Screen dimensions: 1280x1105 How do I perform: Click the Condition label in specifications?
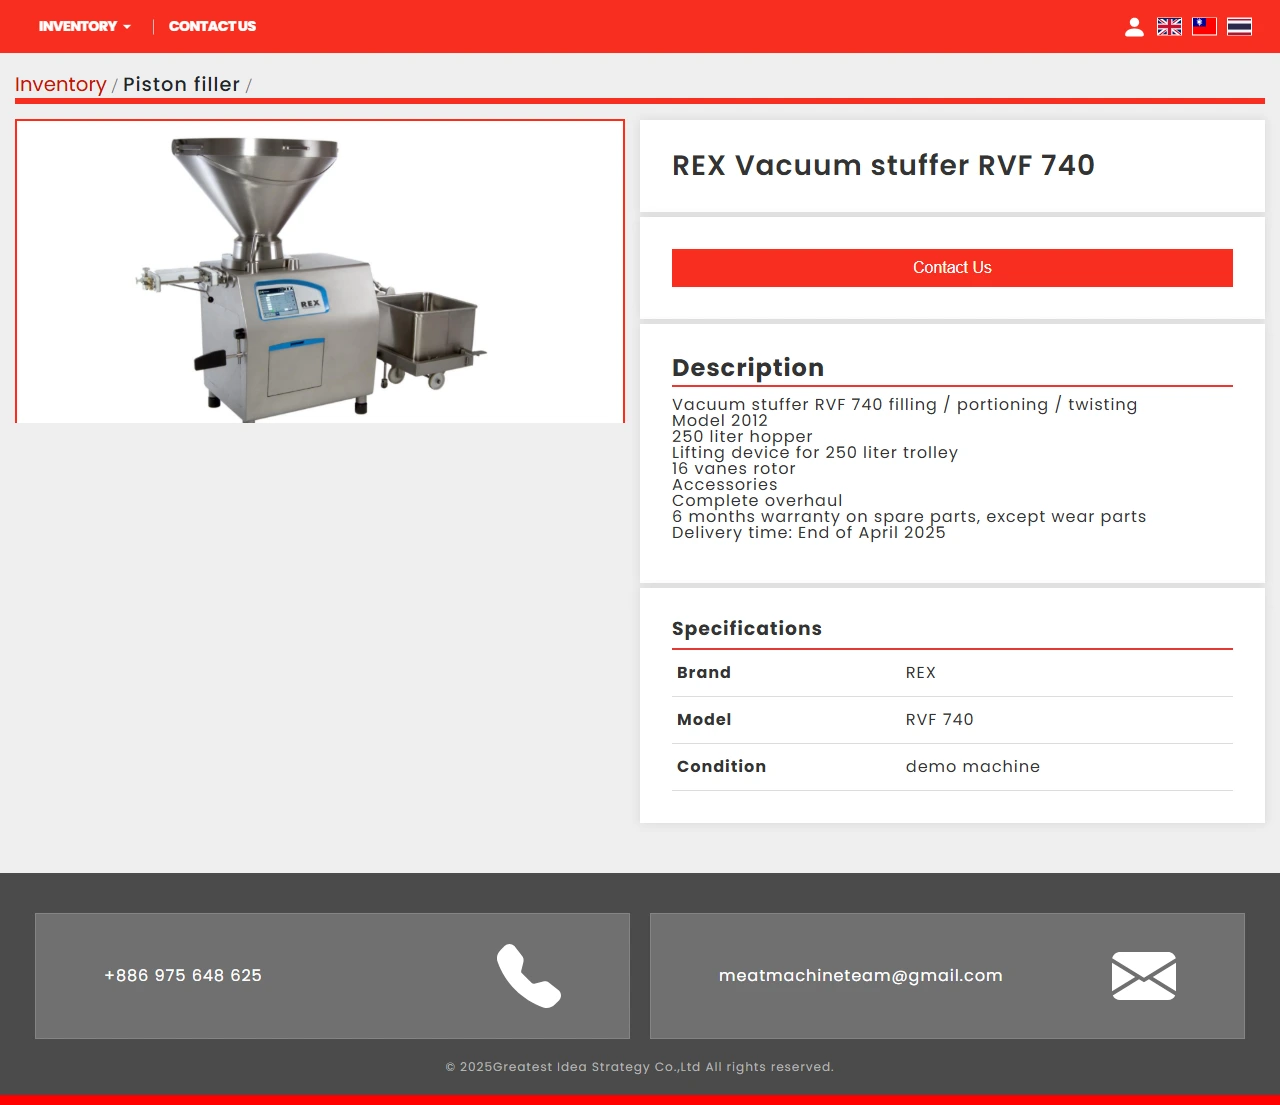[x=721, y=767]
